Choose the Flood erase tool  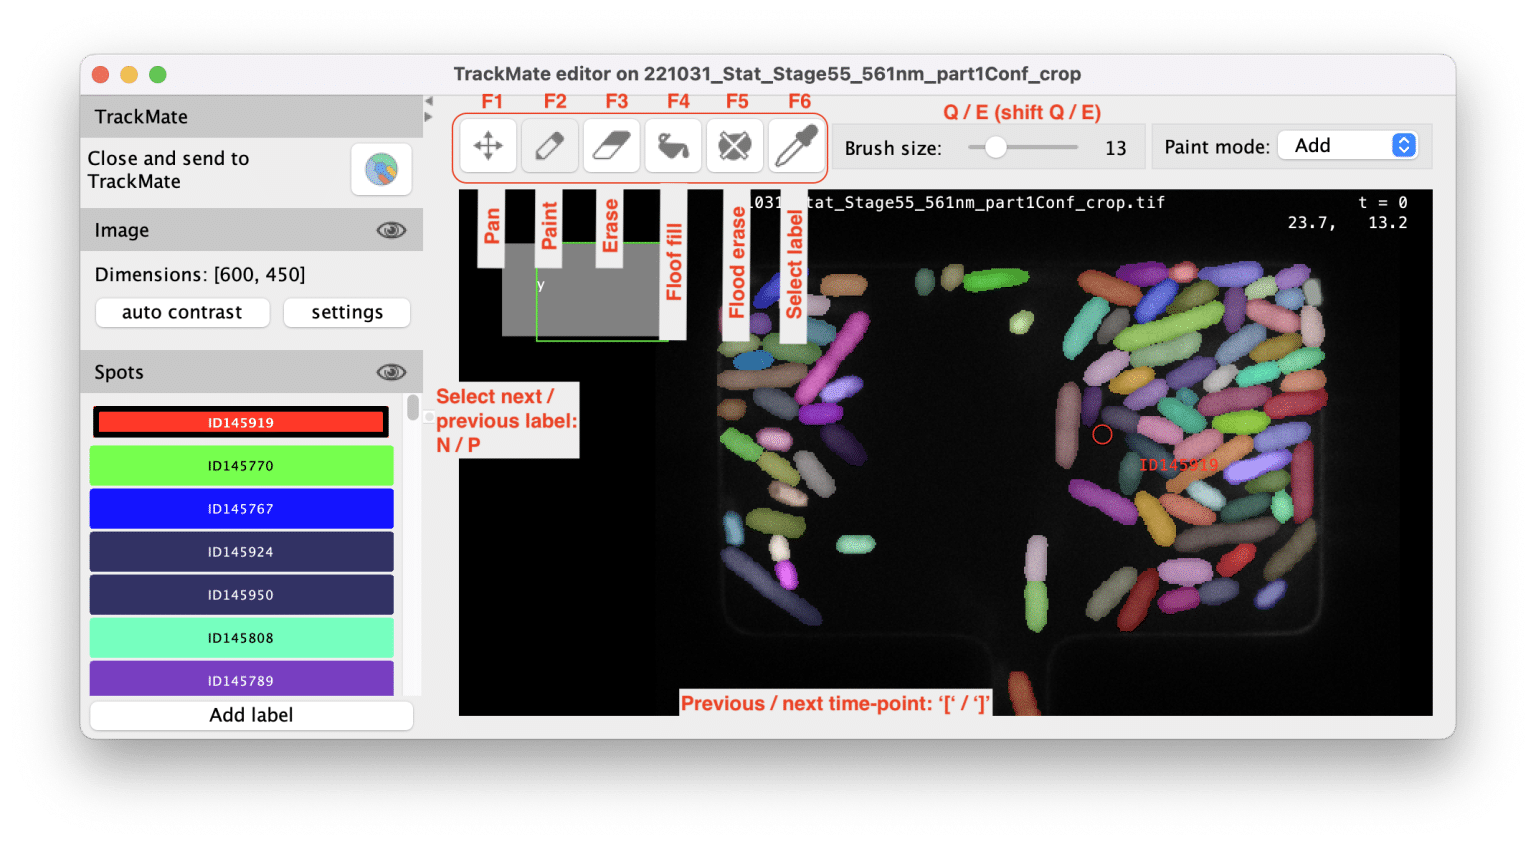[735, 145]
